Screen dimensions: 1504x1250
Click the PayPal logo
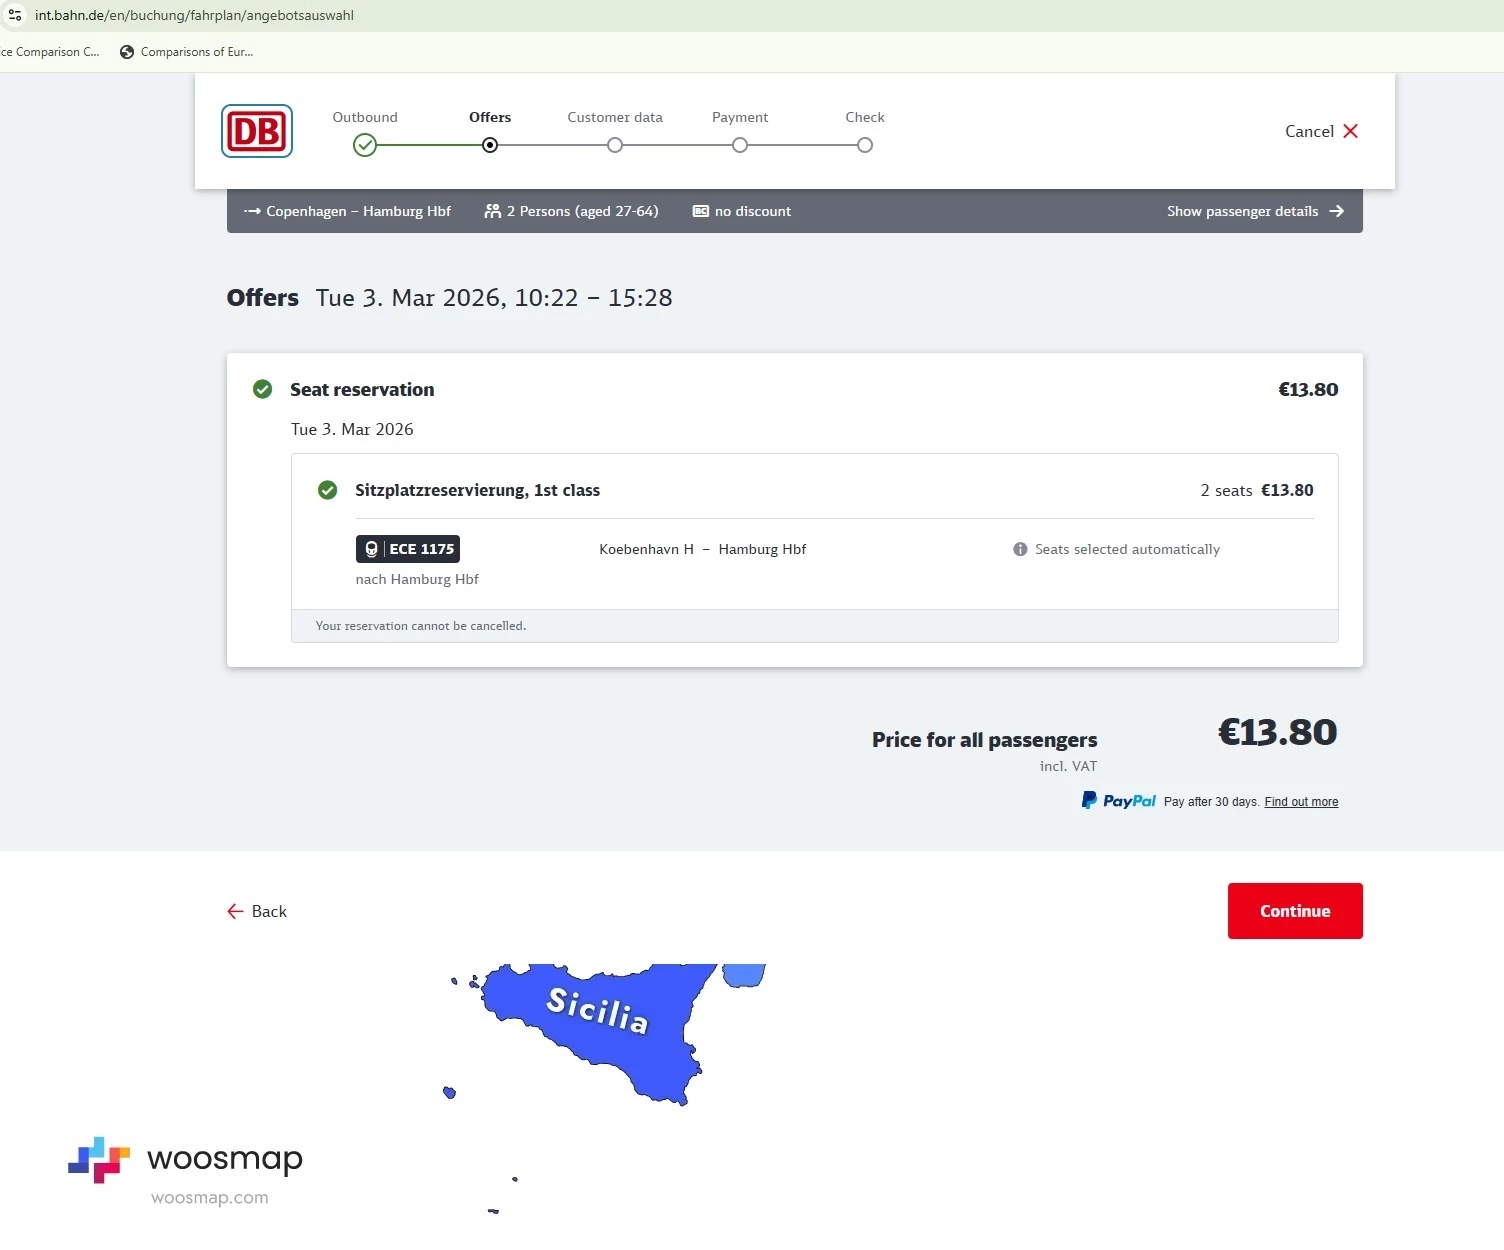coord(1119,801)
